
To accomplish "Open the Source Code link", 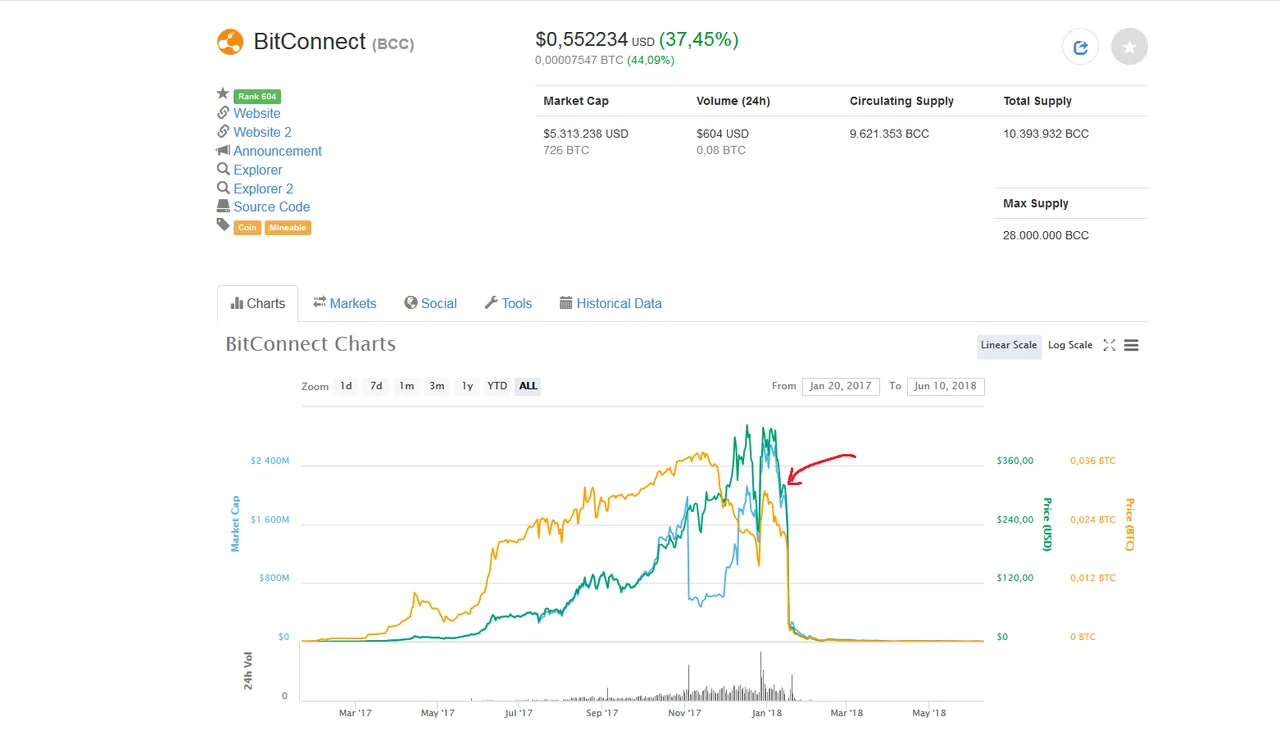I will [x=272, y=207].
